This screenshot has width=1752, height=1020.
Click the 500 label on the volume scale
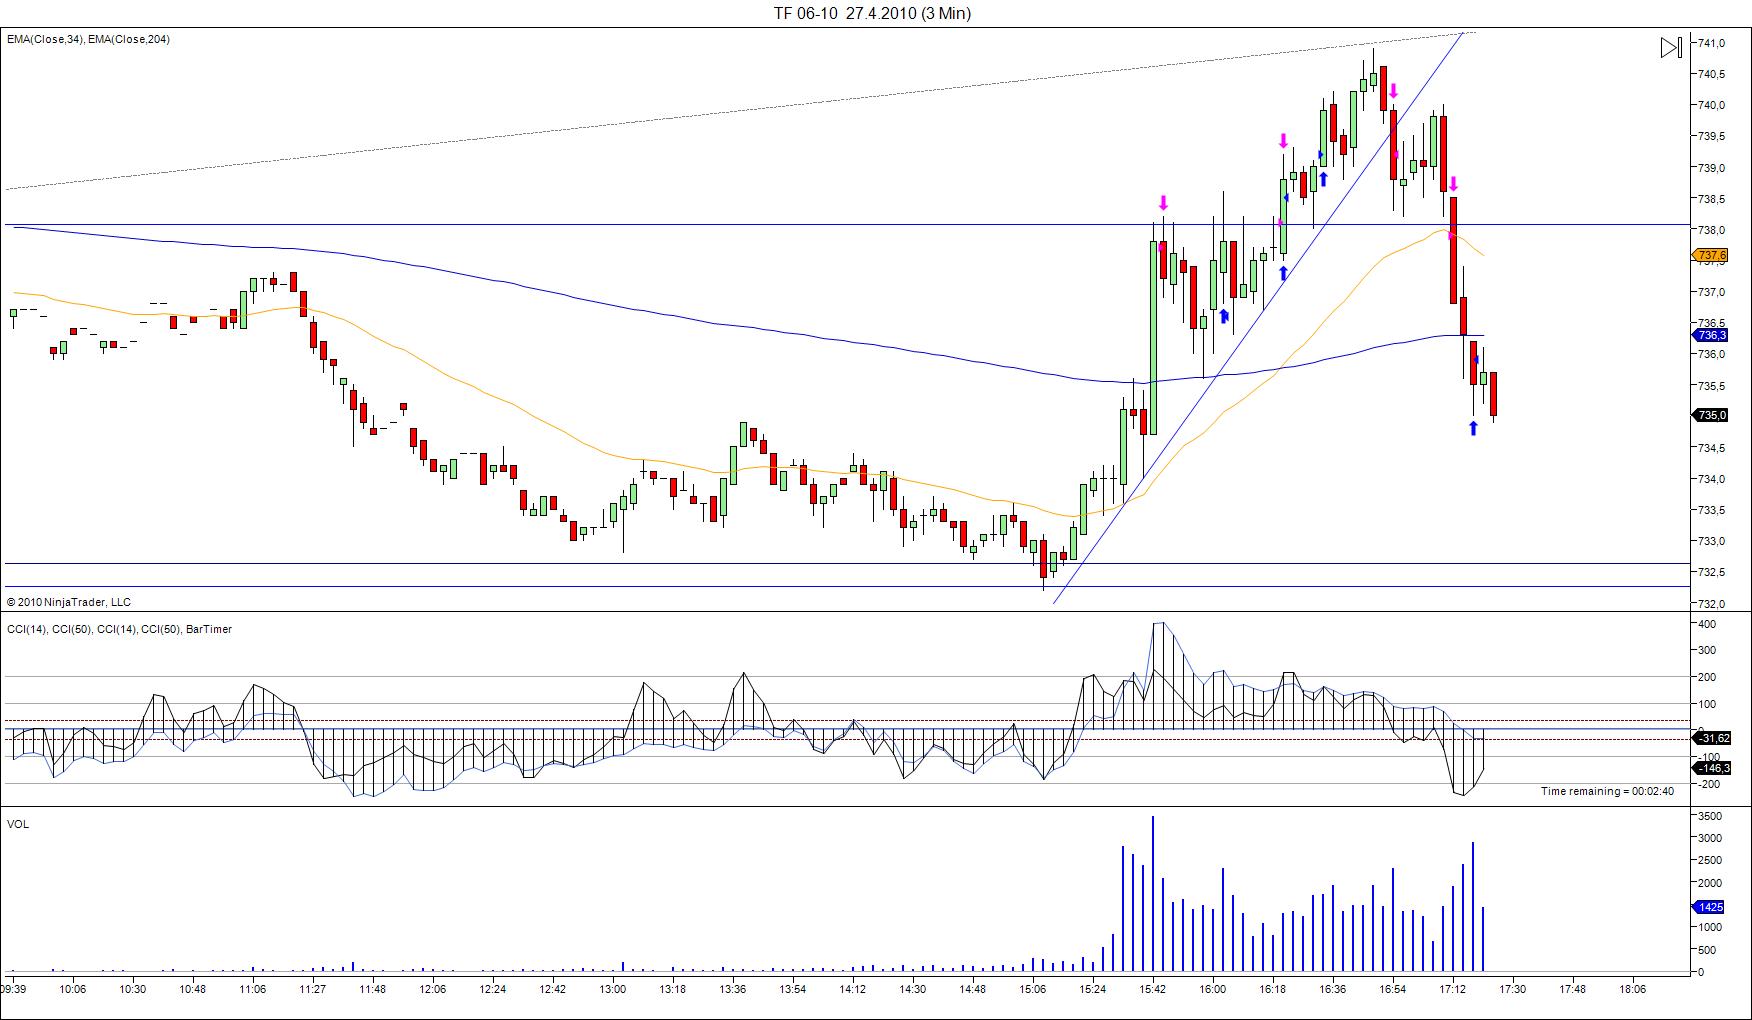pyautogui.click(x=1707, y=950)
